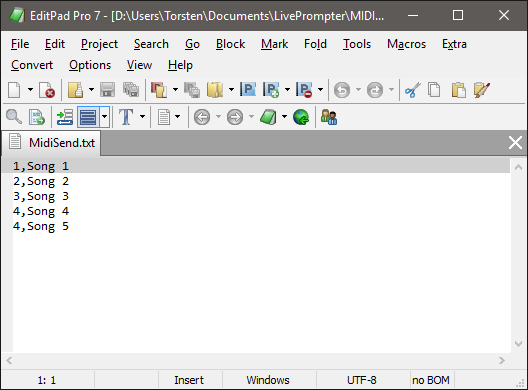Open the Tools menu
The width and height of the screenshot is (528, 390).
tap(357, 44)
